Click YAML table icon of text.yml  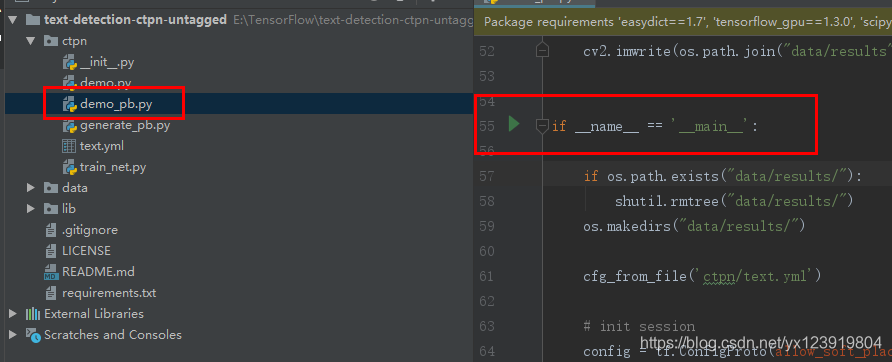(x=69, y=146)
